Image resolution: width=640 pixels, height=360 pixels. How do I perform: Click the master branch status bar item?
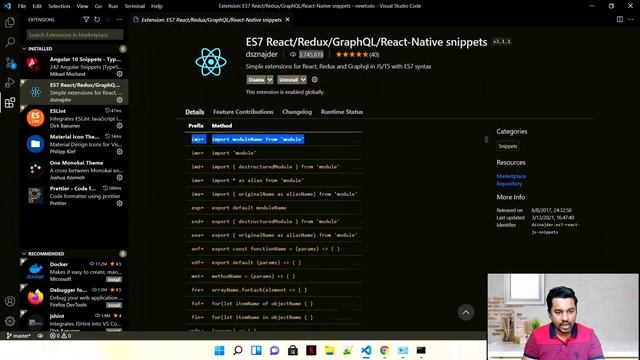18,336
